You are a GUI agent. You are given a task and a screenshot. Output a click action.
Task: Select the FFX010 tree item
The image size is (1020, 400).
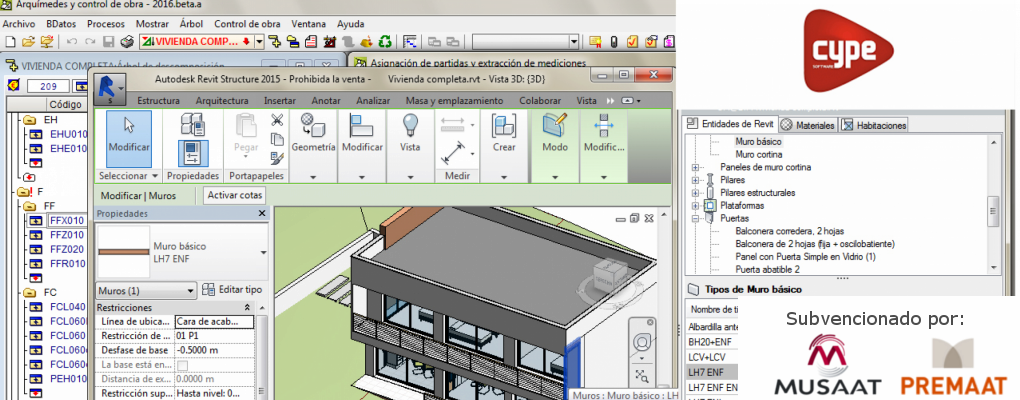tap(67, 220)
